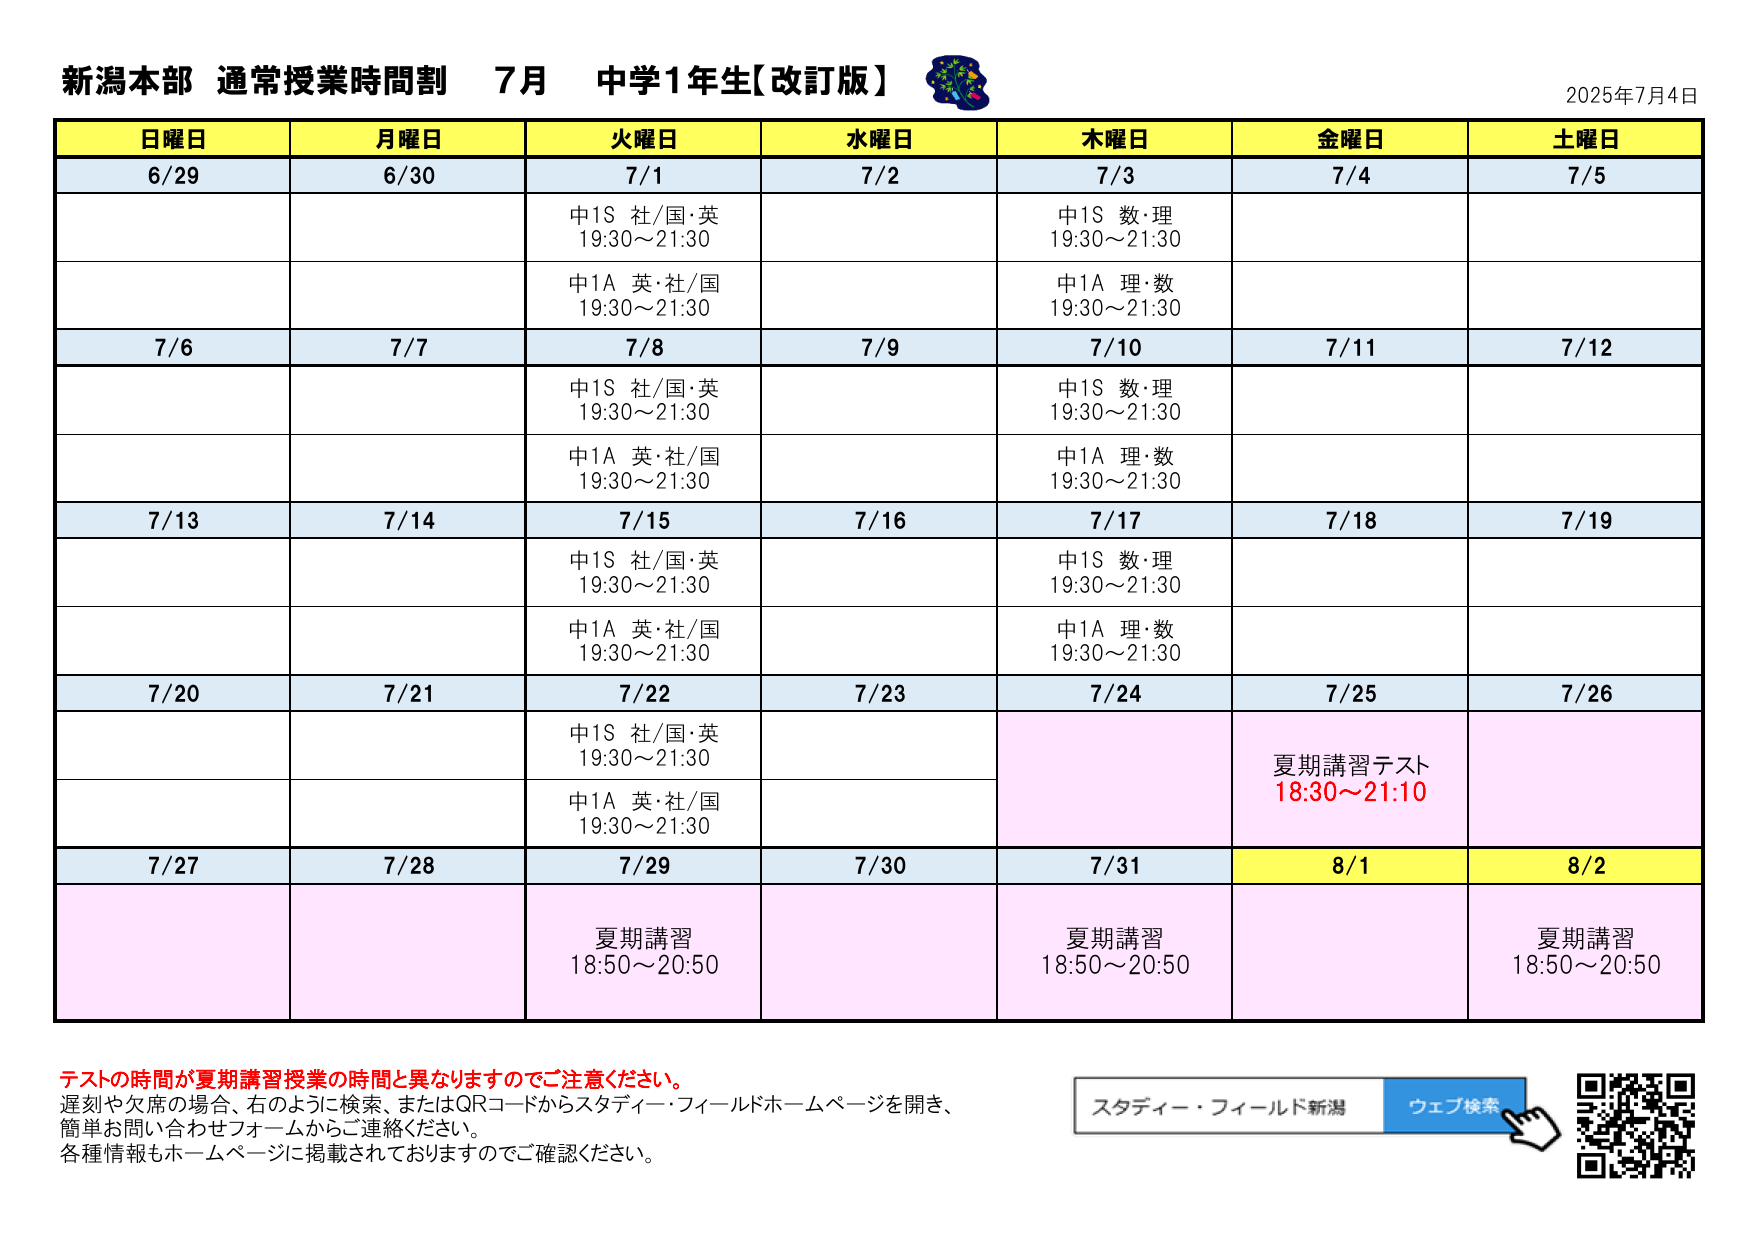This screenshot has height=1240, width=1754.
Task: Click 夏期講習 entry under 7/29
Action: coord(644,952)
